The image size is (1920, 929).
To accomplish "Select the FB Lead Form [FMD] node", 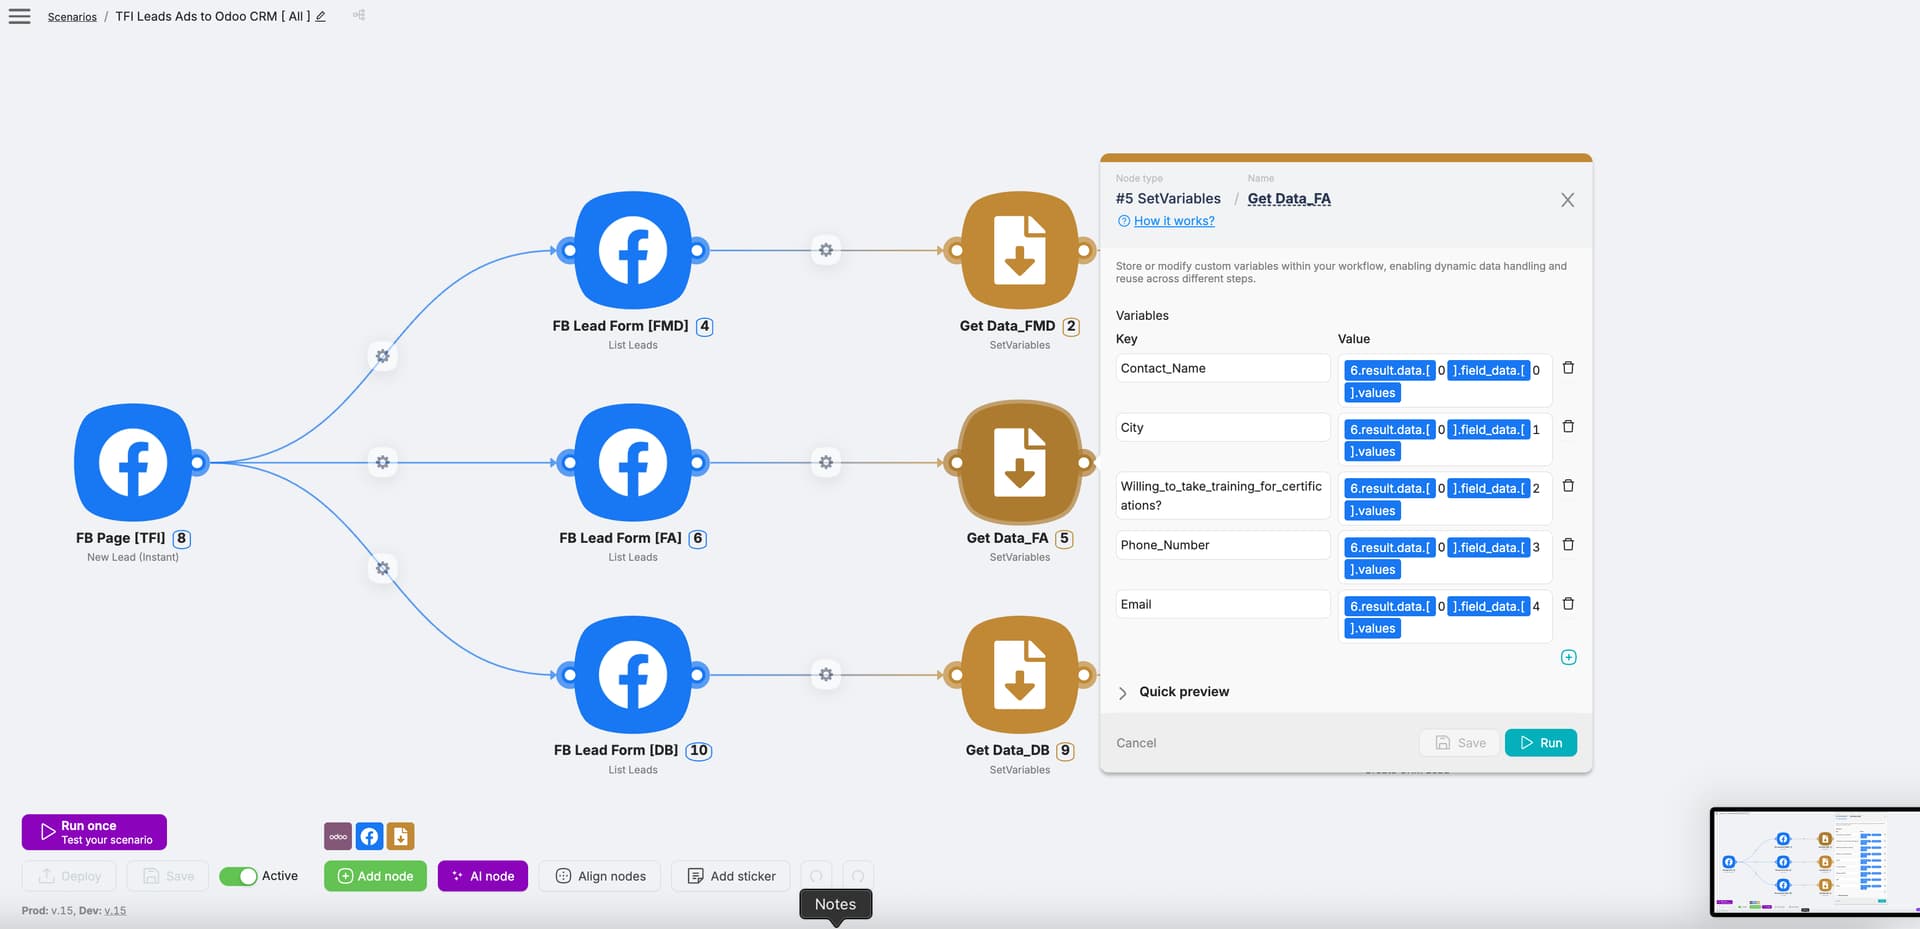I will point(633,250).
